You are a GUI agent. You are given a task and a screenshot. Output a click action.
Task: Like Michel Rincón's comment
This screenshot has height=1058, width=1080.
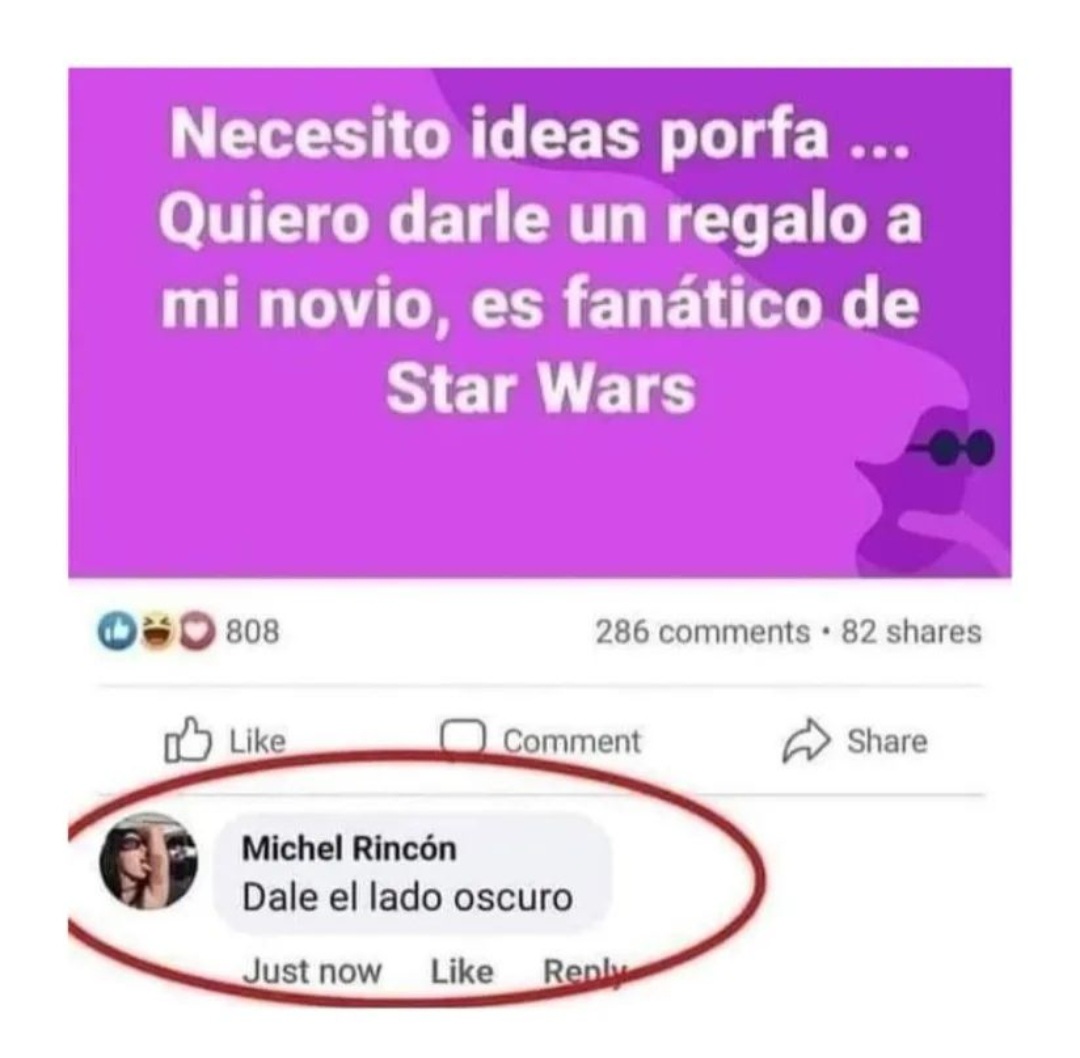pos(461,971)
